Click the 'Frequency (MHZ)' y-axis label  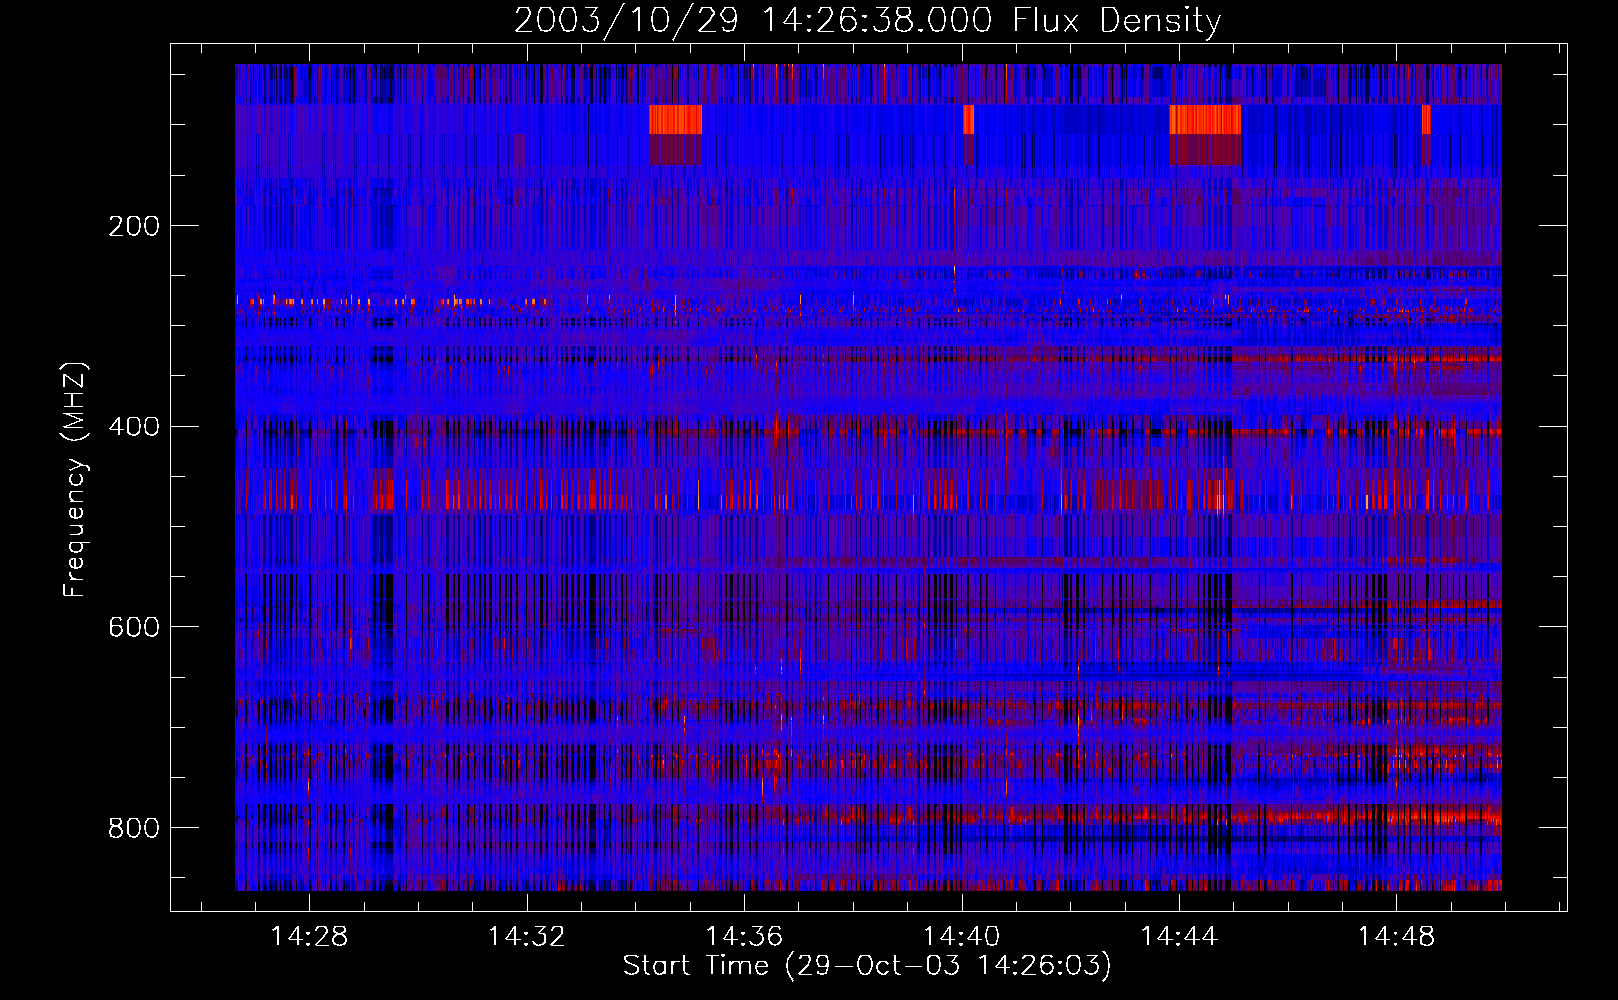(x=74, y=479)
